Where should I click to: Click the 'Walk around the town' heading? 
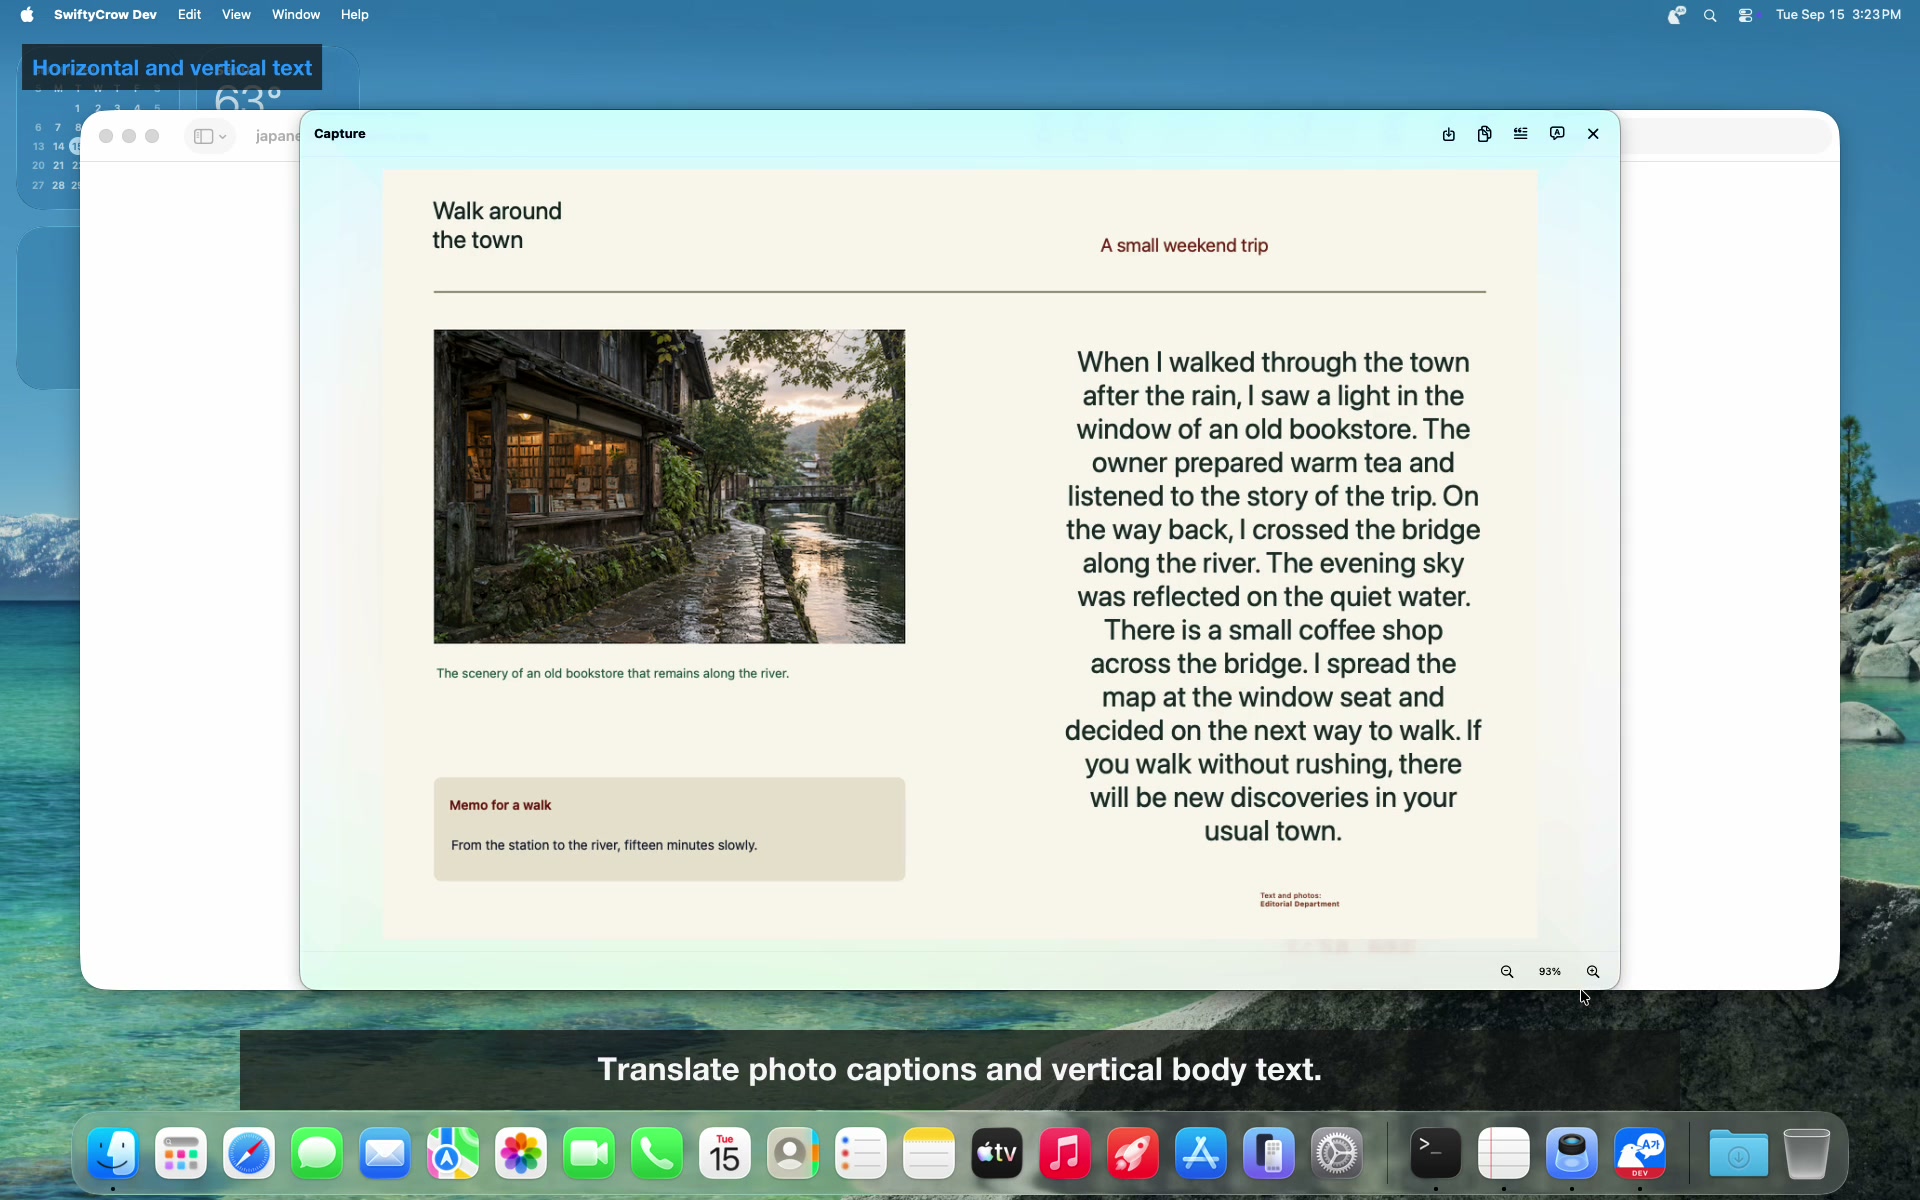[497, 225]
